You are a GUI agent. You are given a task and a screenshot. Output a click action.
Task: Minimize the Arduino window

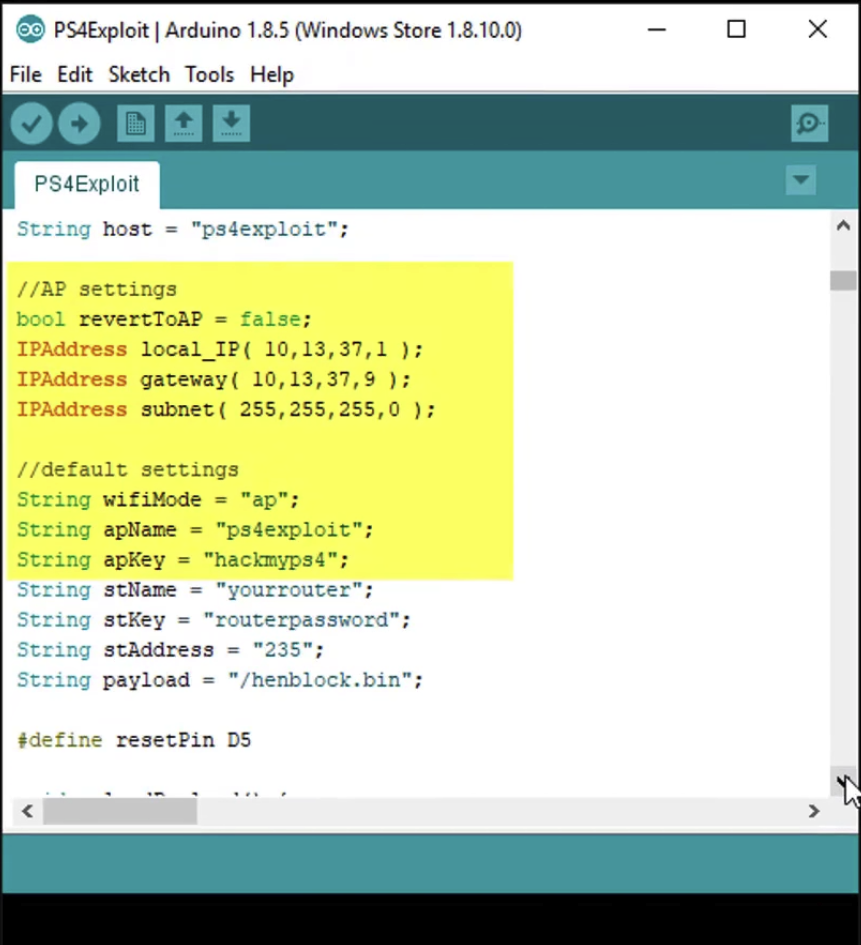click(657, 29)
